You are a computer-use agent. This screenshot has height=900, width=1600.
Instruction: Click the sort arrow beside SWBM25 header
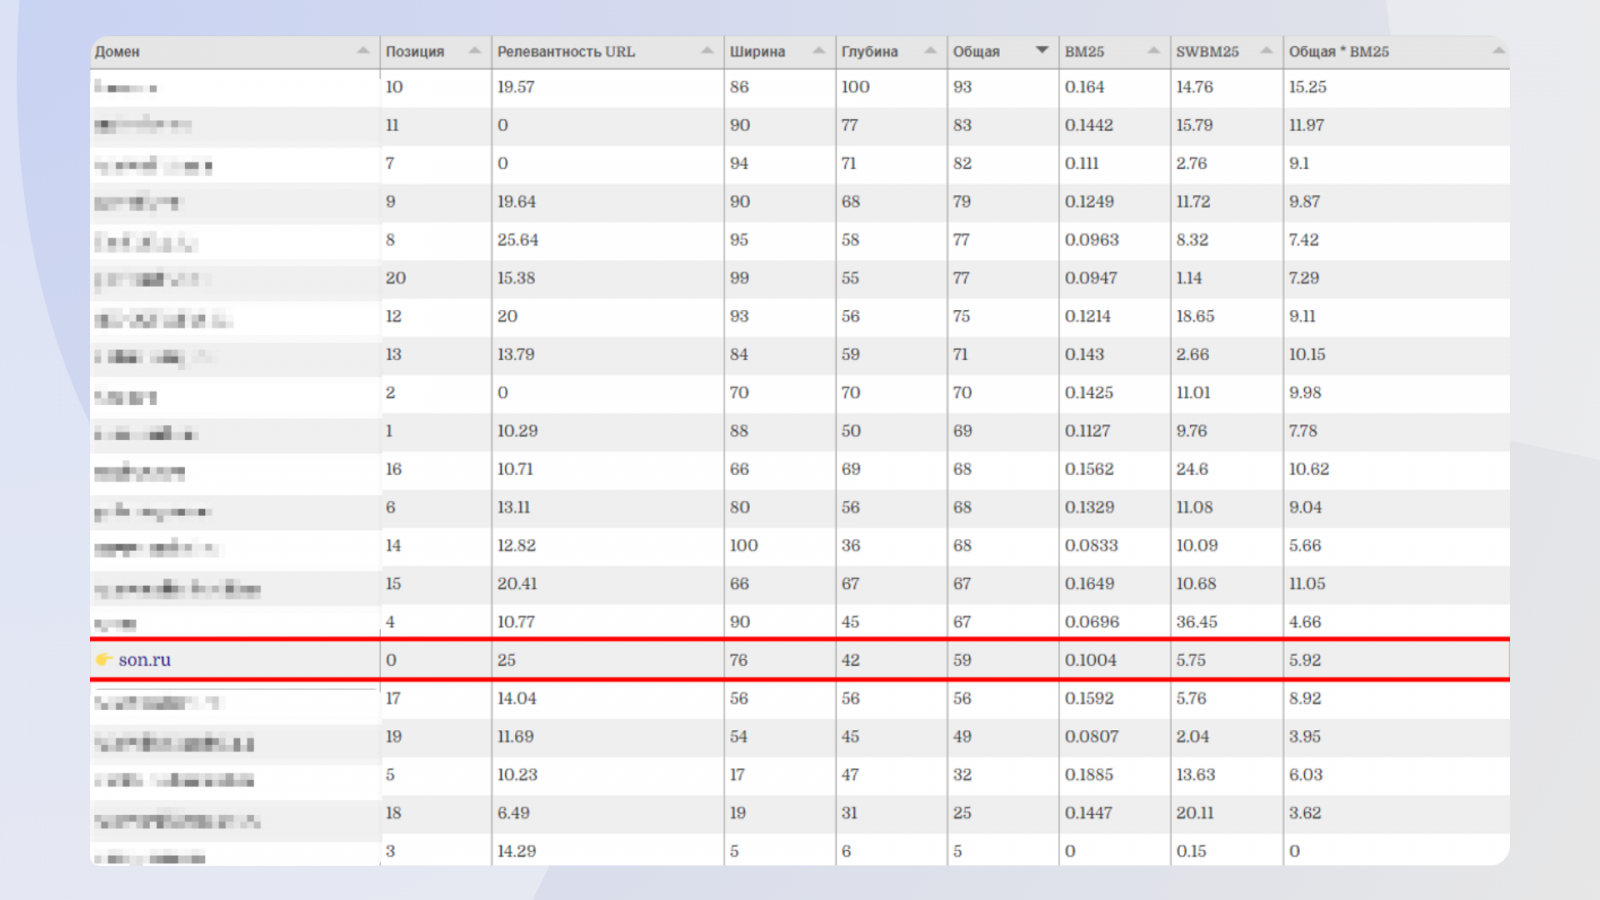click(1267, 51)
